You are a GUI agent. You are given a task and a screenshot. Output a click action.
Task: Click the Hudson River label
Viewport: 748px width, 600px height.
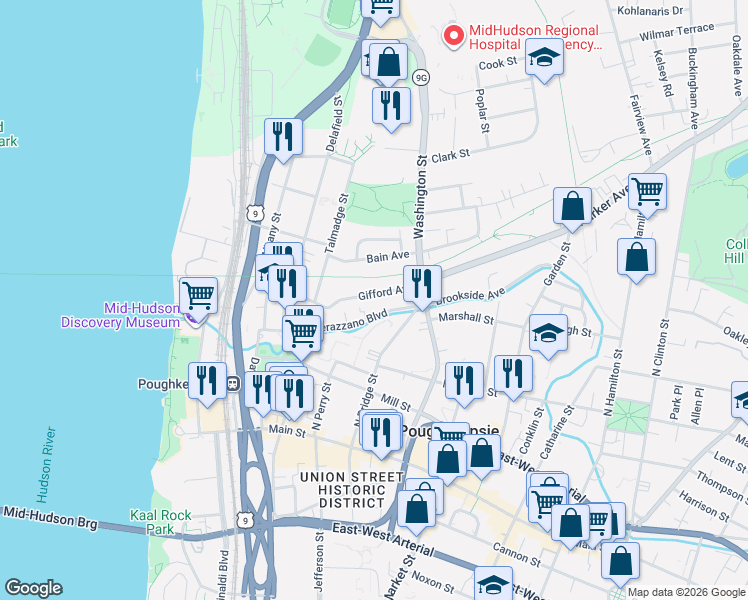click(x=46, y=465)
